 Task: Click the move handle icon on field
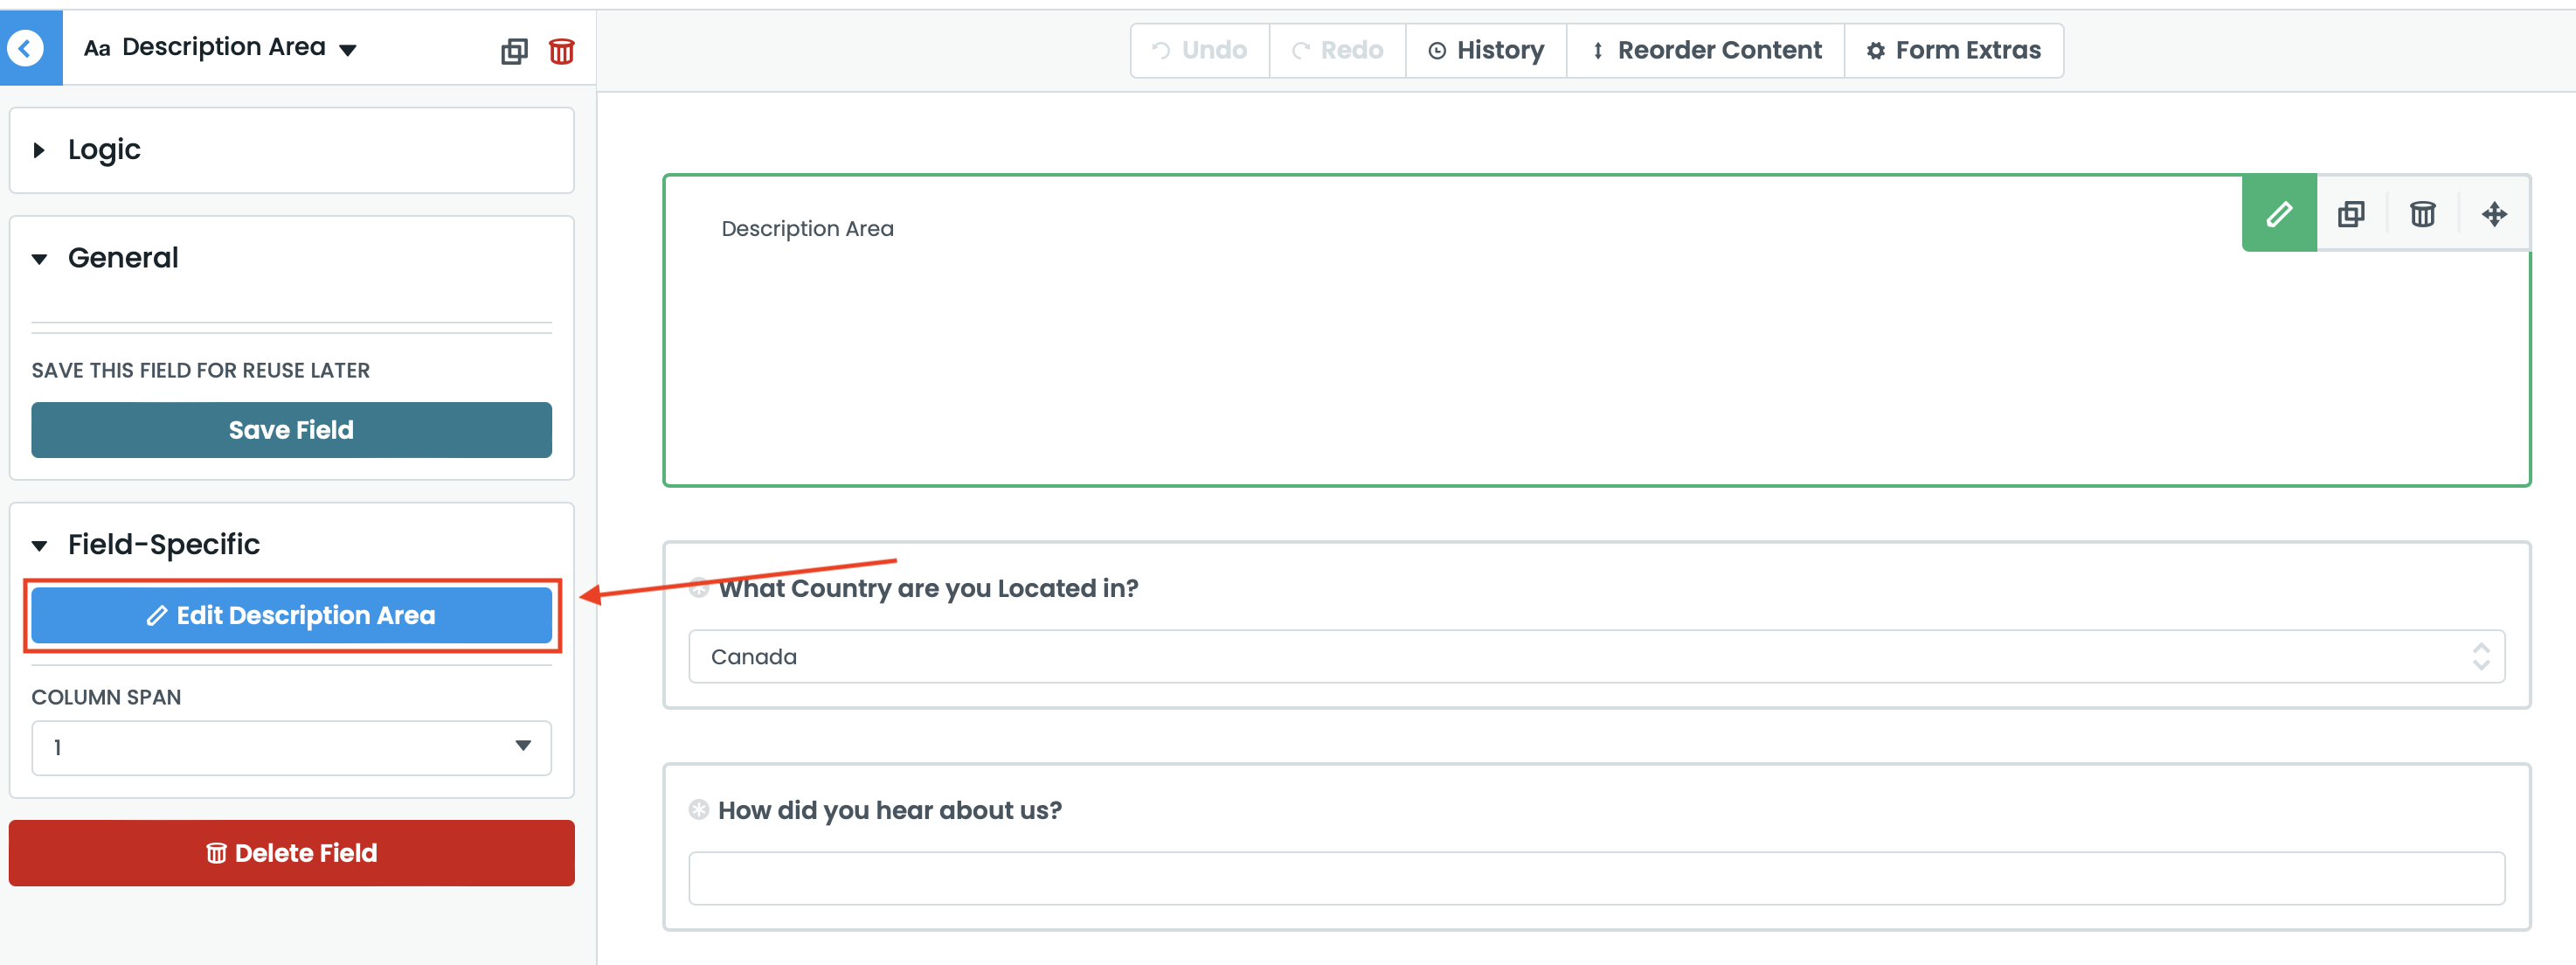coord(2494,214)
